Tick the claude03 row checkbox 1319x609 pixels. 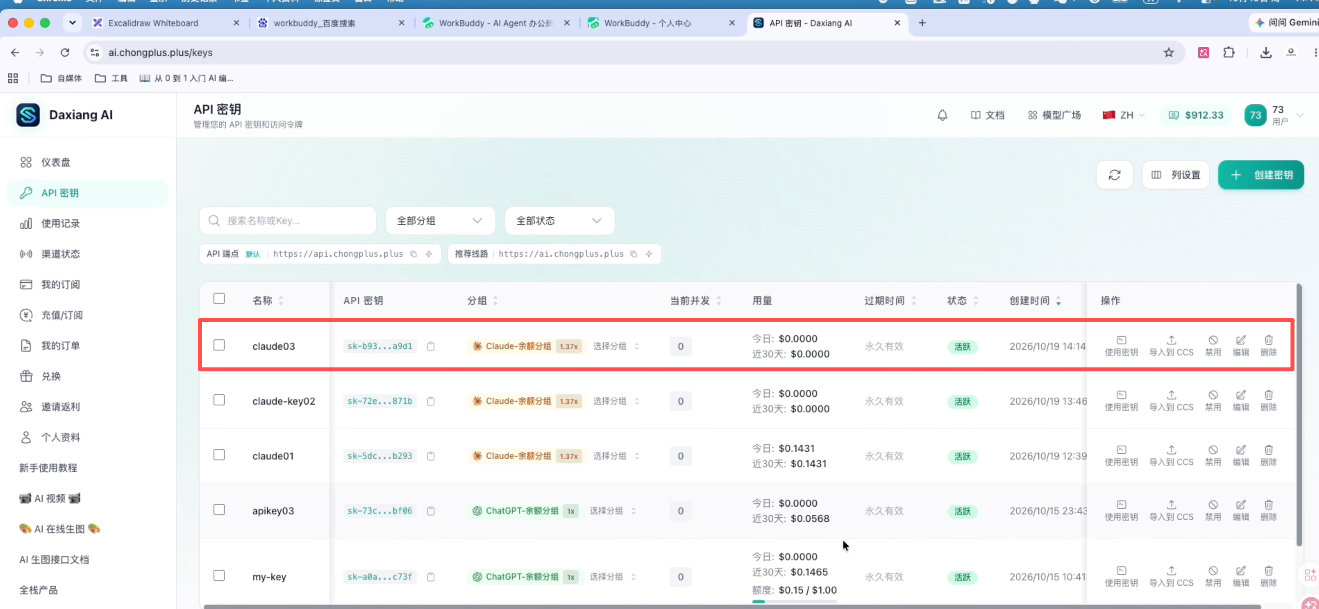click(219, 345)
